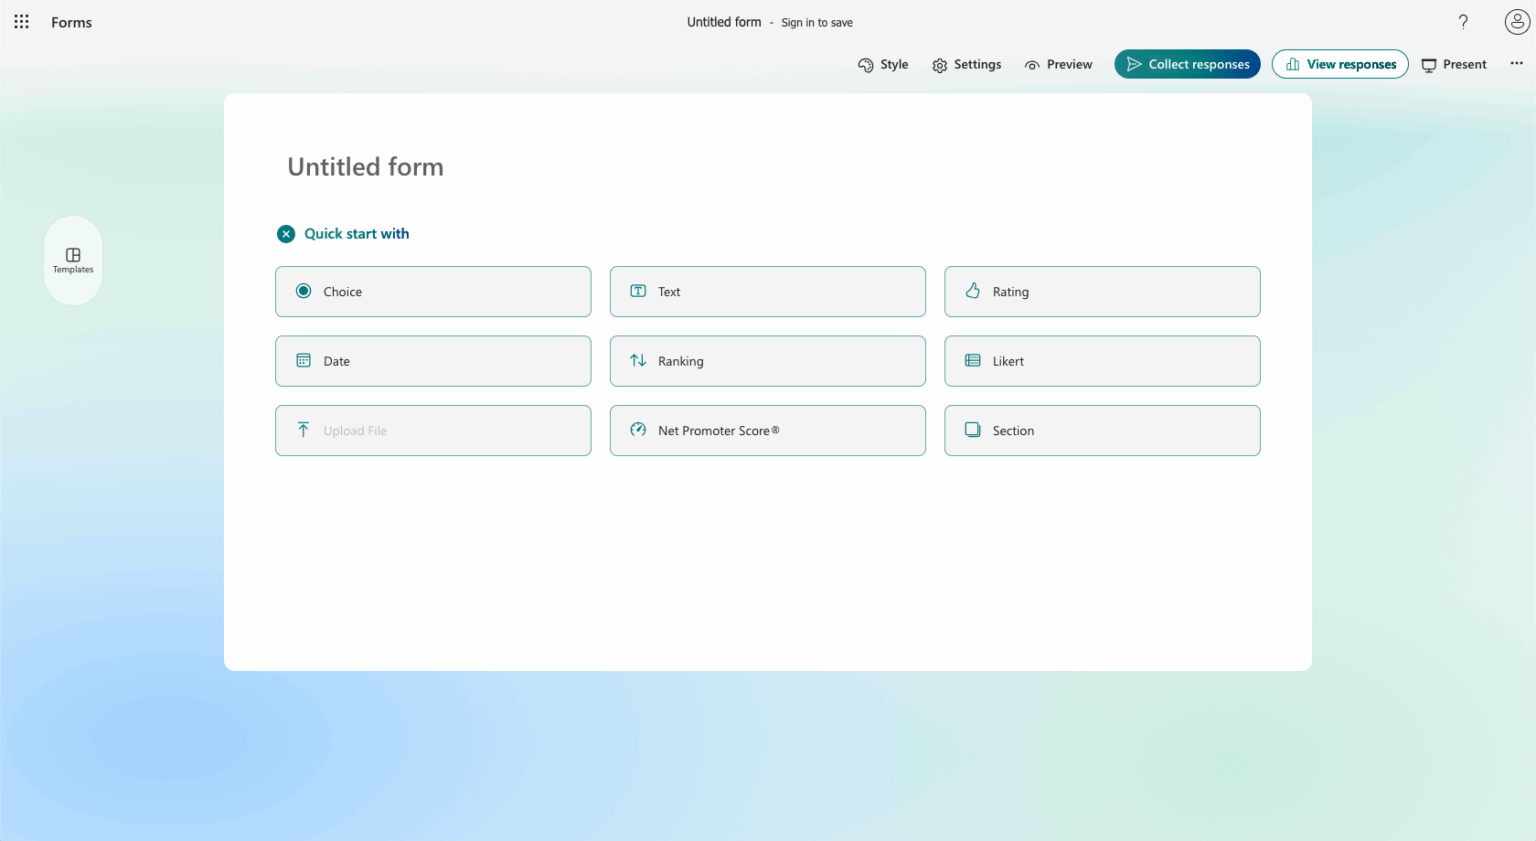Image resolution: width=1536 pixels, height=841 pixels.
Task: Add a Choice question
Action: coord(433,291)
